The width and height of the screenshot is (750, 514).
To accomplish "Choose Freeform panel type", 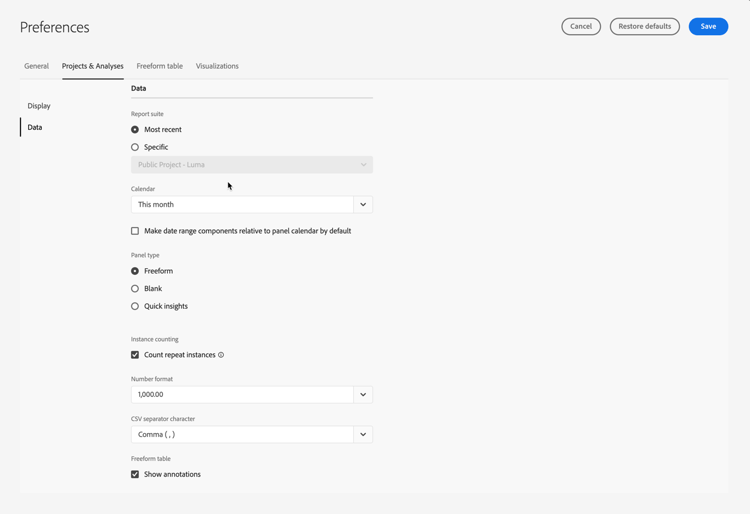I will click(135, 271).
